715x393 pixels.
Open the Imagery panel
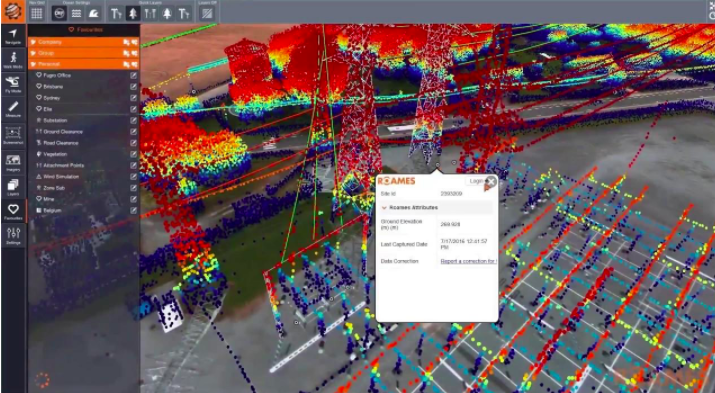[13, 162]
